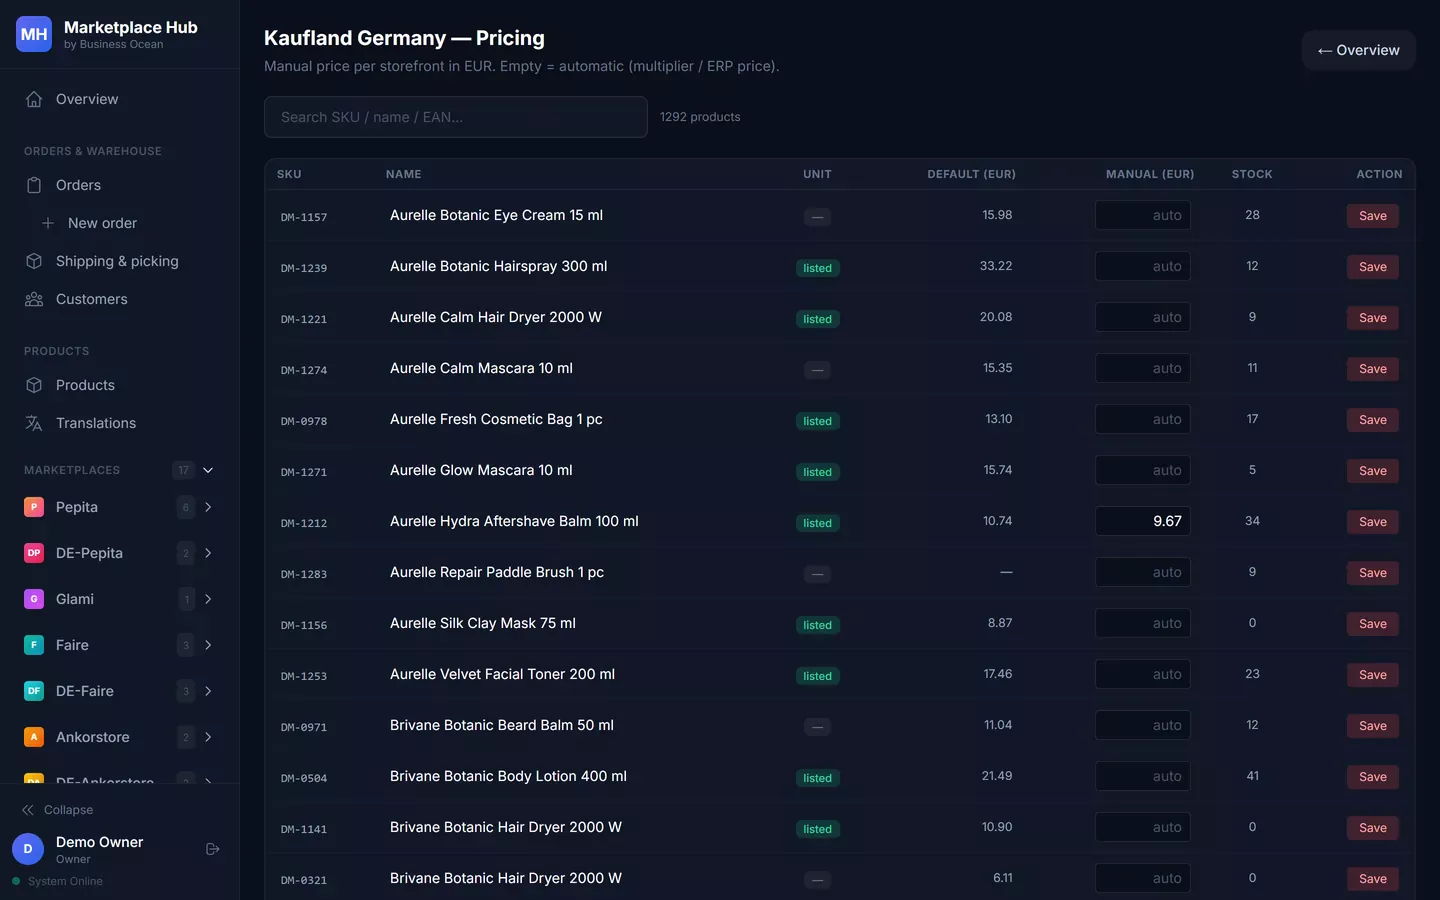Click the Stock column header
Screen dimensions: 1440x900
pyautogui.click(x=1252, y=174)
